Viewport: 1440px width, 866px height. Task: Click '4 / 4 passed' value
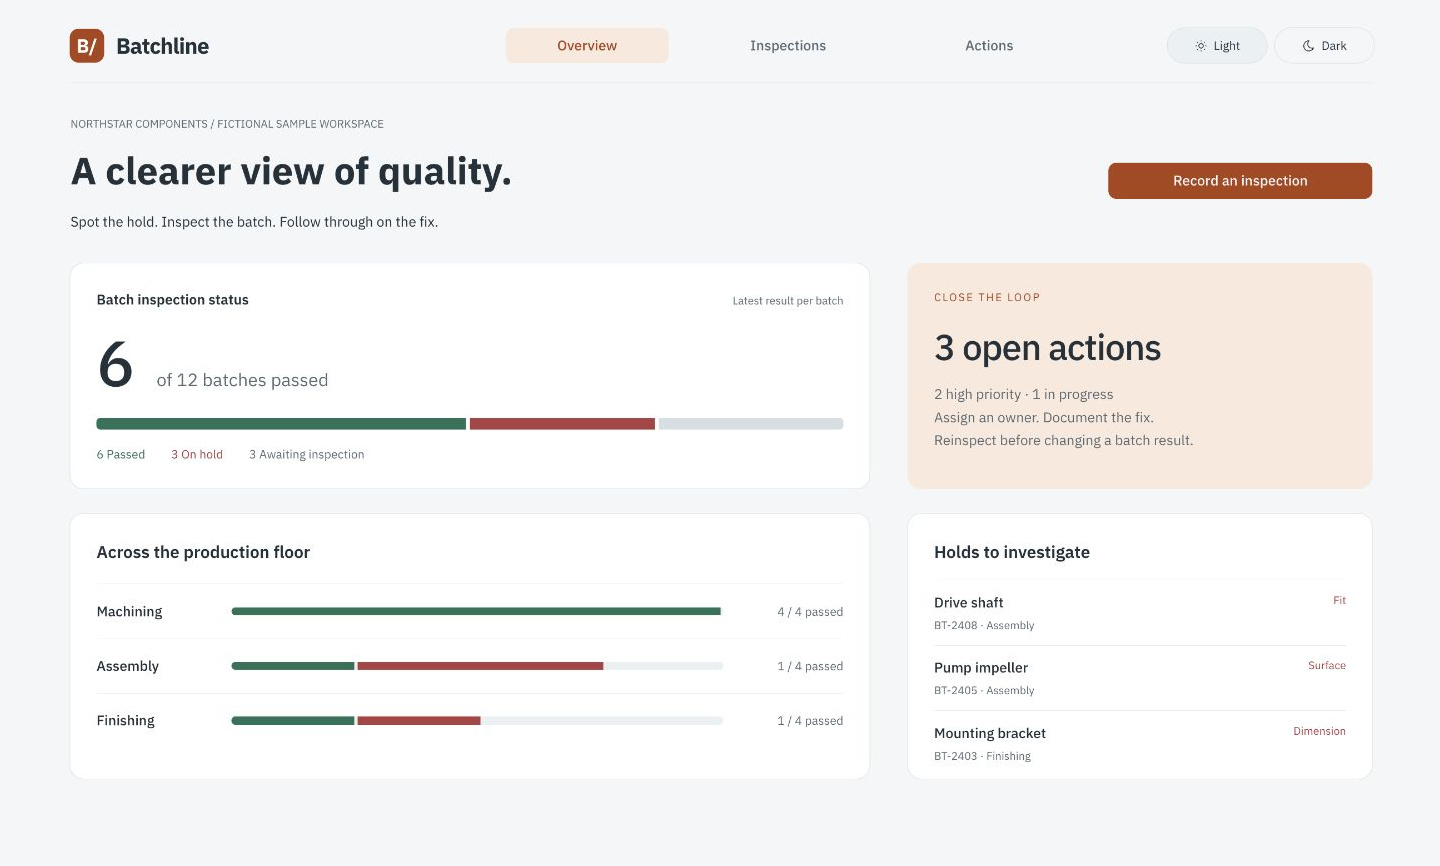810,612
